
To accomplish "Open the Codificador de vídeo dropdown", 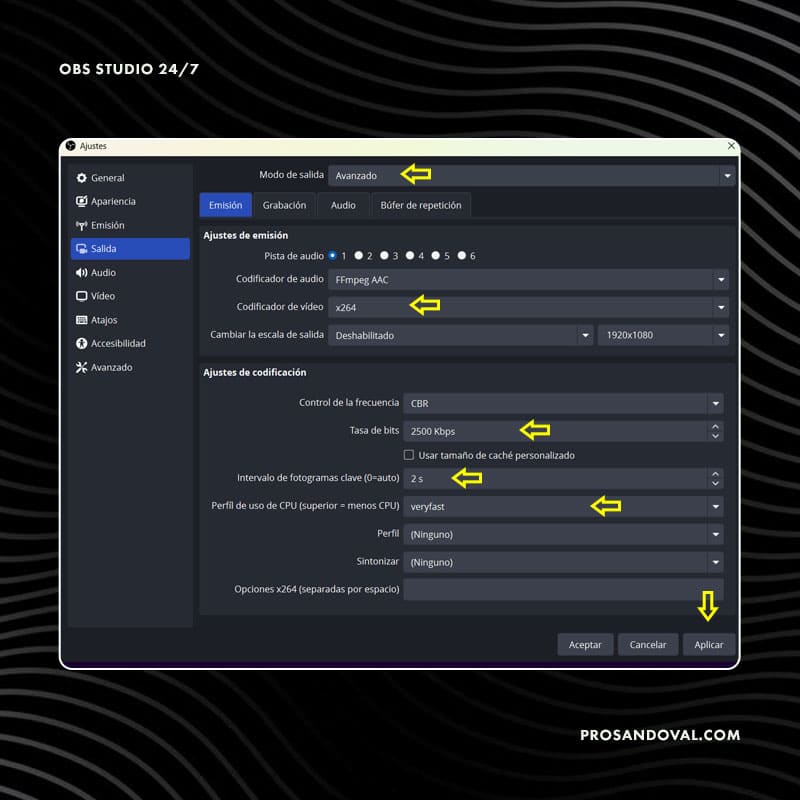I will [x=528, y=307].
